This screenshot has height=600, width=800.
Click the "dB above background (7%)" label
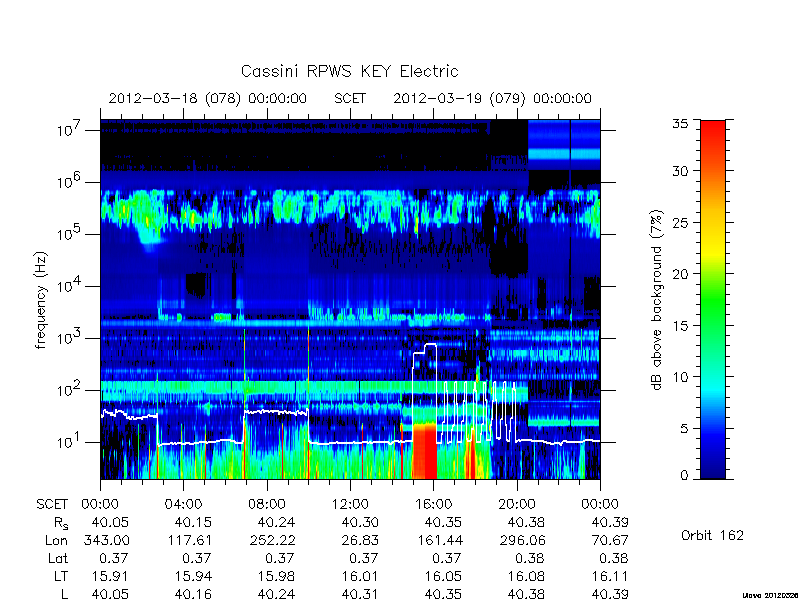tap(657, 300)
